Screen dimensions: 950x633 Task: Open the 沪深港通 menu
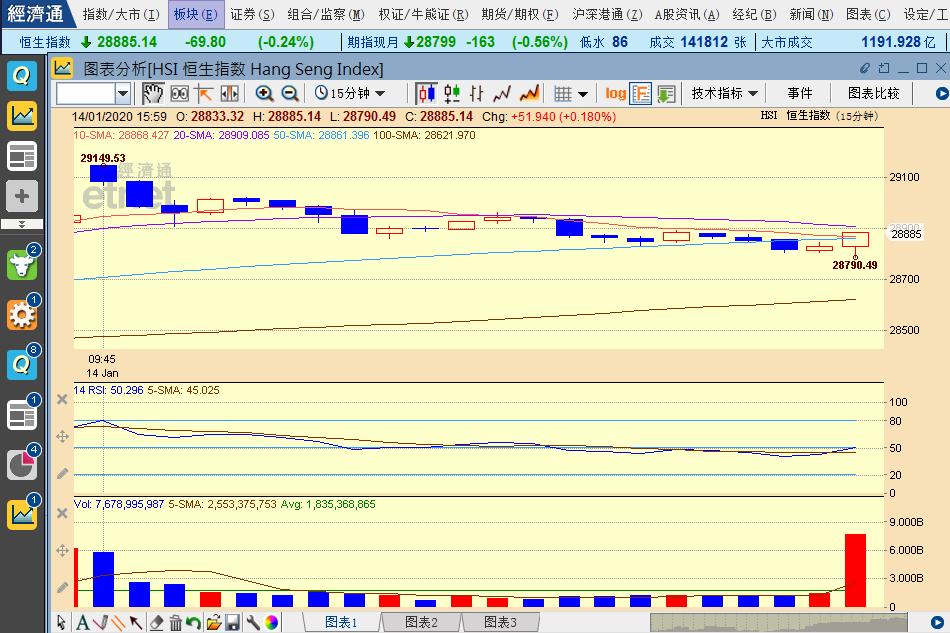607,14
